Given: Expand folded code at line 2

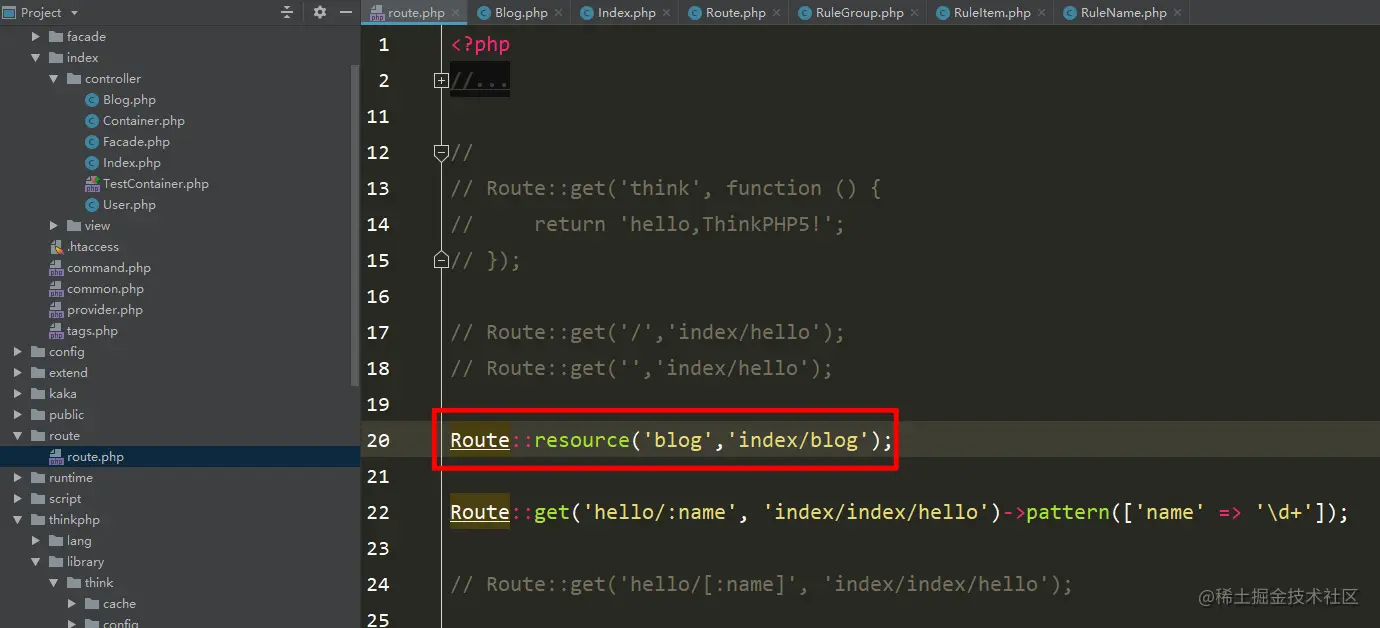Looking at the screenshot, I should pos(441,80).
